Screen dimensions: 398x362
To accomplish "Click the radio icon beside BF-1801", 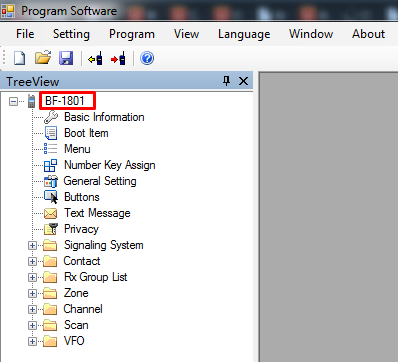I will [x=31, y=101].
